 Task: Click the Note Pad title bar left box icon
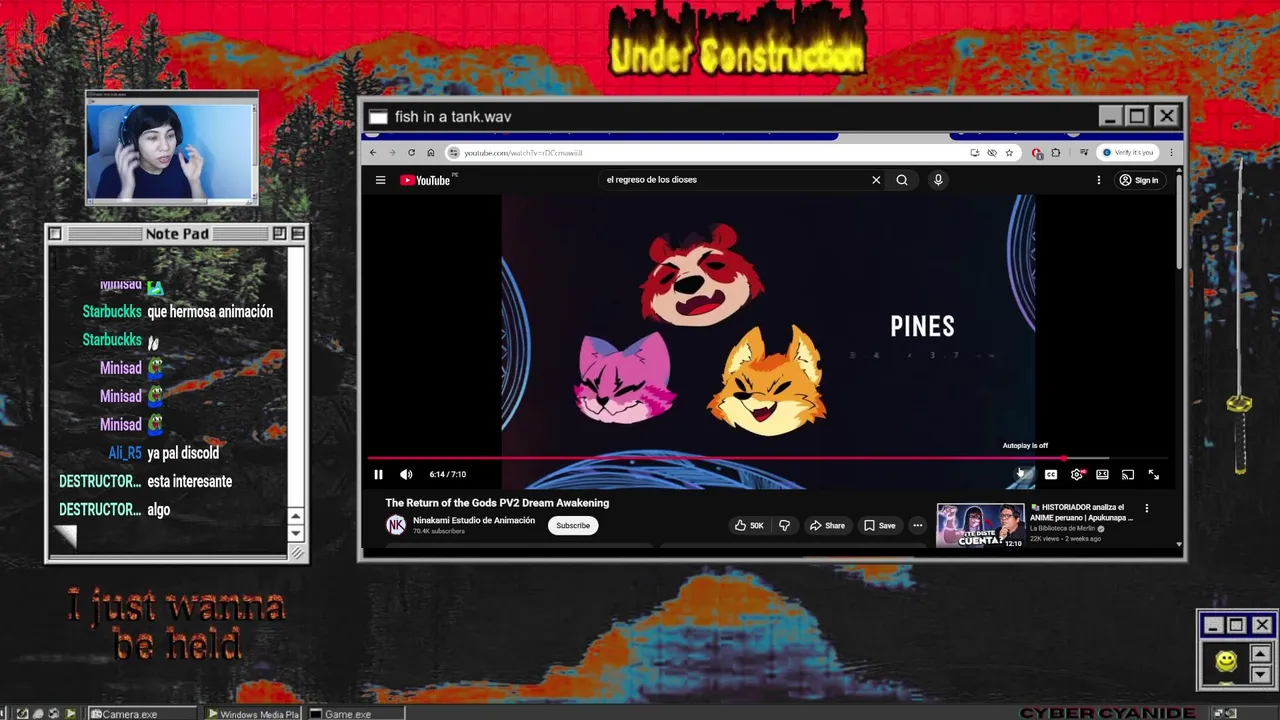(x=55, y=234)
